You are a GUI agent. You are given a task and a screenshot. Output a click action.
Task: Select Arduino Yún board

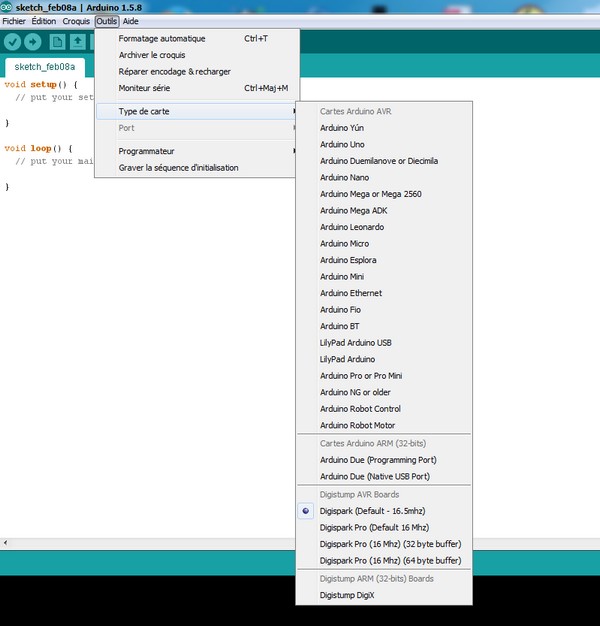click(384, 128)
